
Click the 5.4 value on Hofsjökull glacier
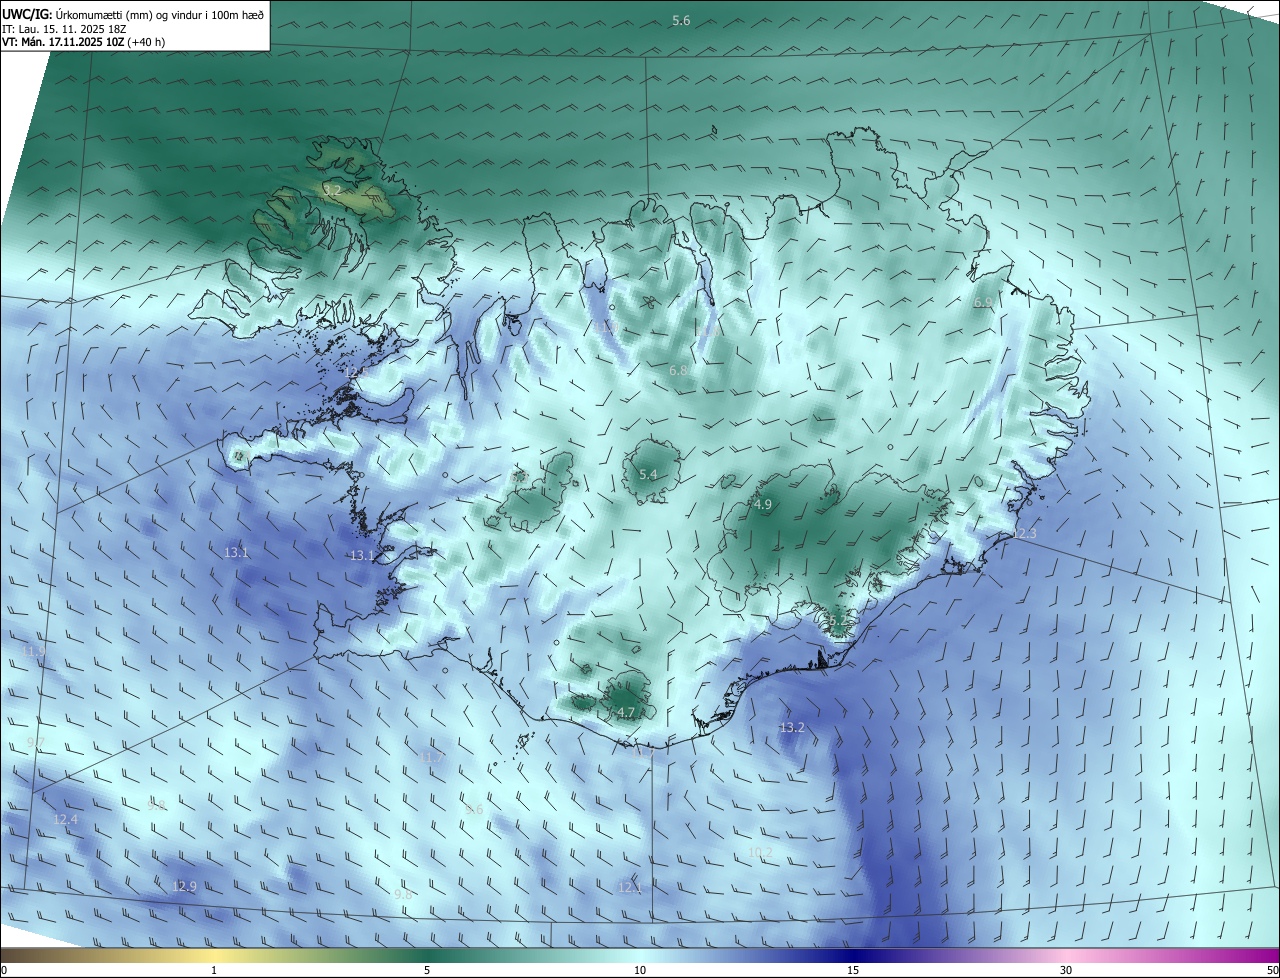click(648, 474)
